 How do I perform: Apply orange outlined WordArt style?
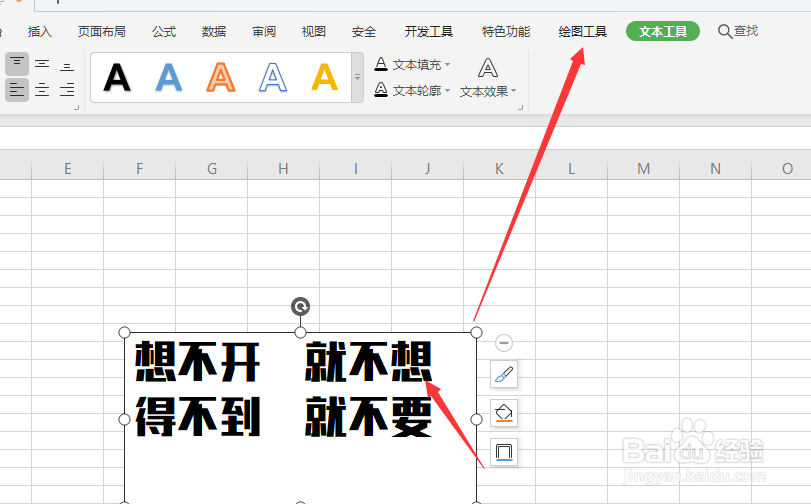221,78
